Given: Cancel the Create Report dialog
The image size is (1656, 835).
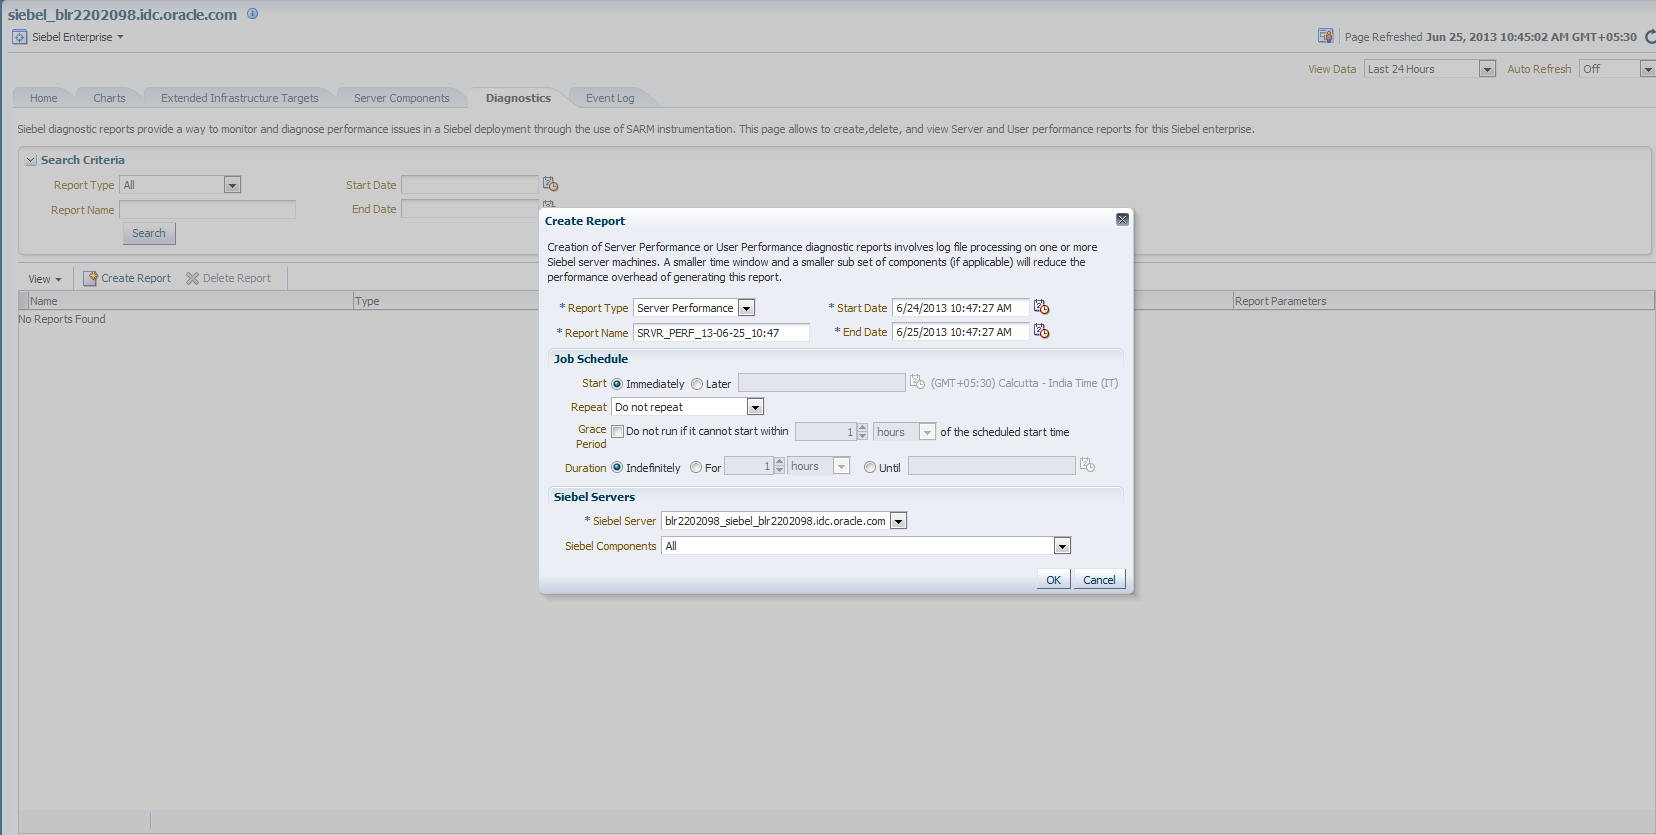Looking at the screenshot, I should tap(1099, 580).
